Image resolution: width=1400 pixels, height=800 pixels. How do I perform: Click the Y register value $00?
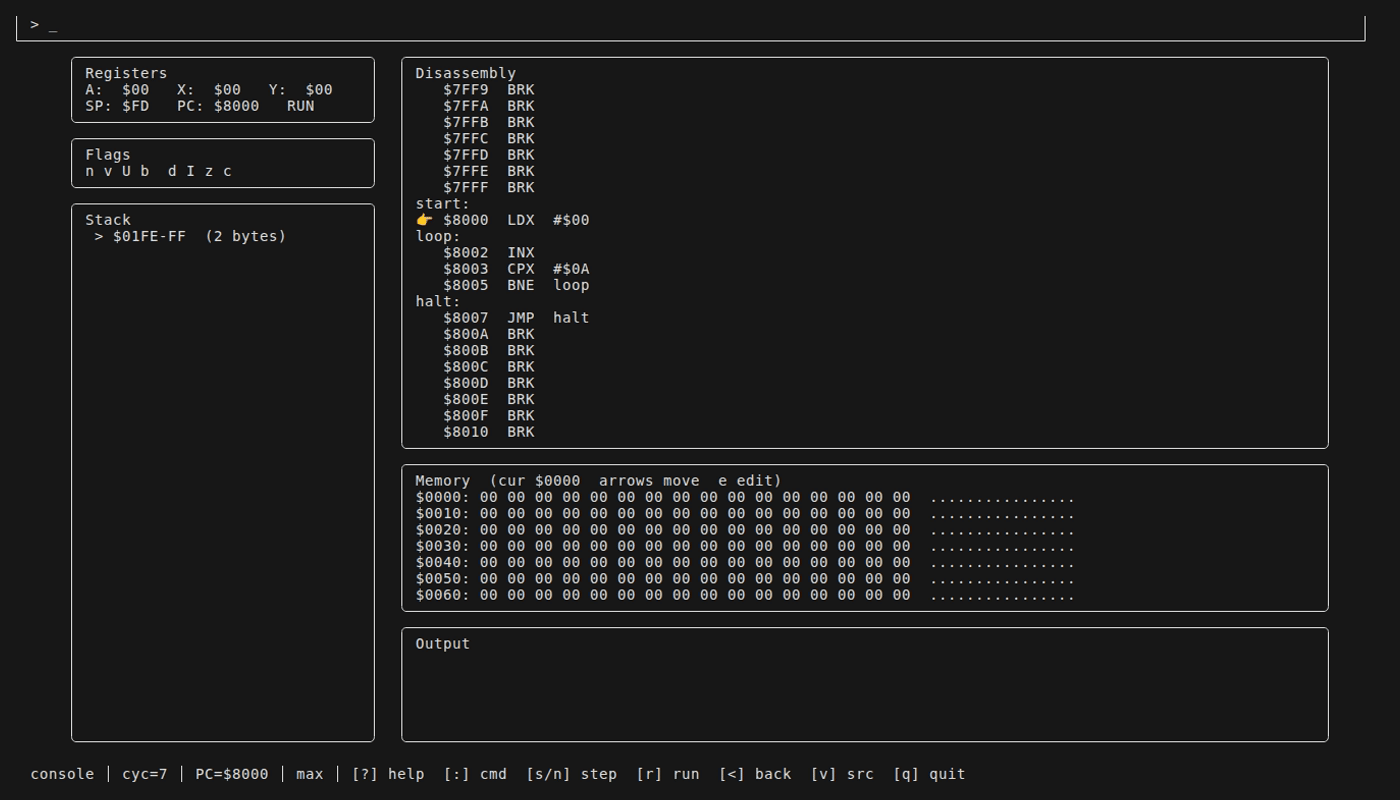(x=319, y=90)
